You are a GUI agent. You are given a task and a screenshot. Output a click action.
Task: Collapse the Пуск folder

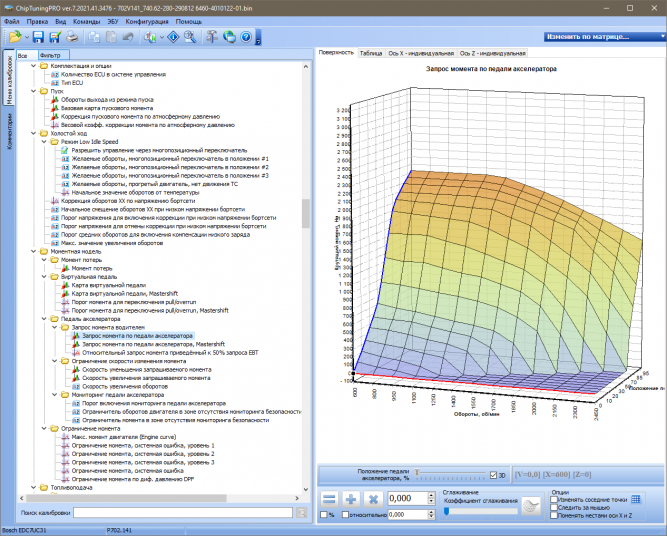click(x=33, y=91)
